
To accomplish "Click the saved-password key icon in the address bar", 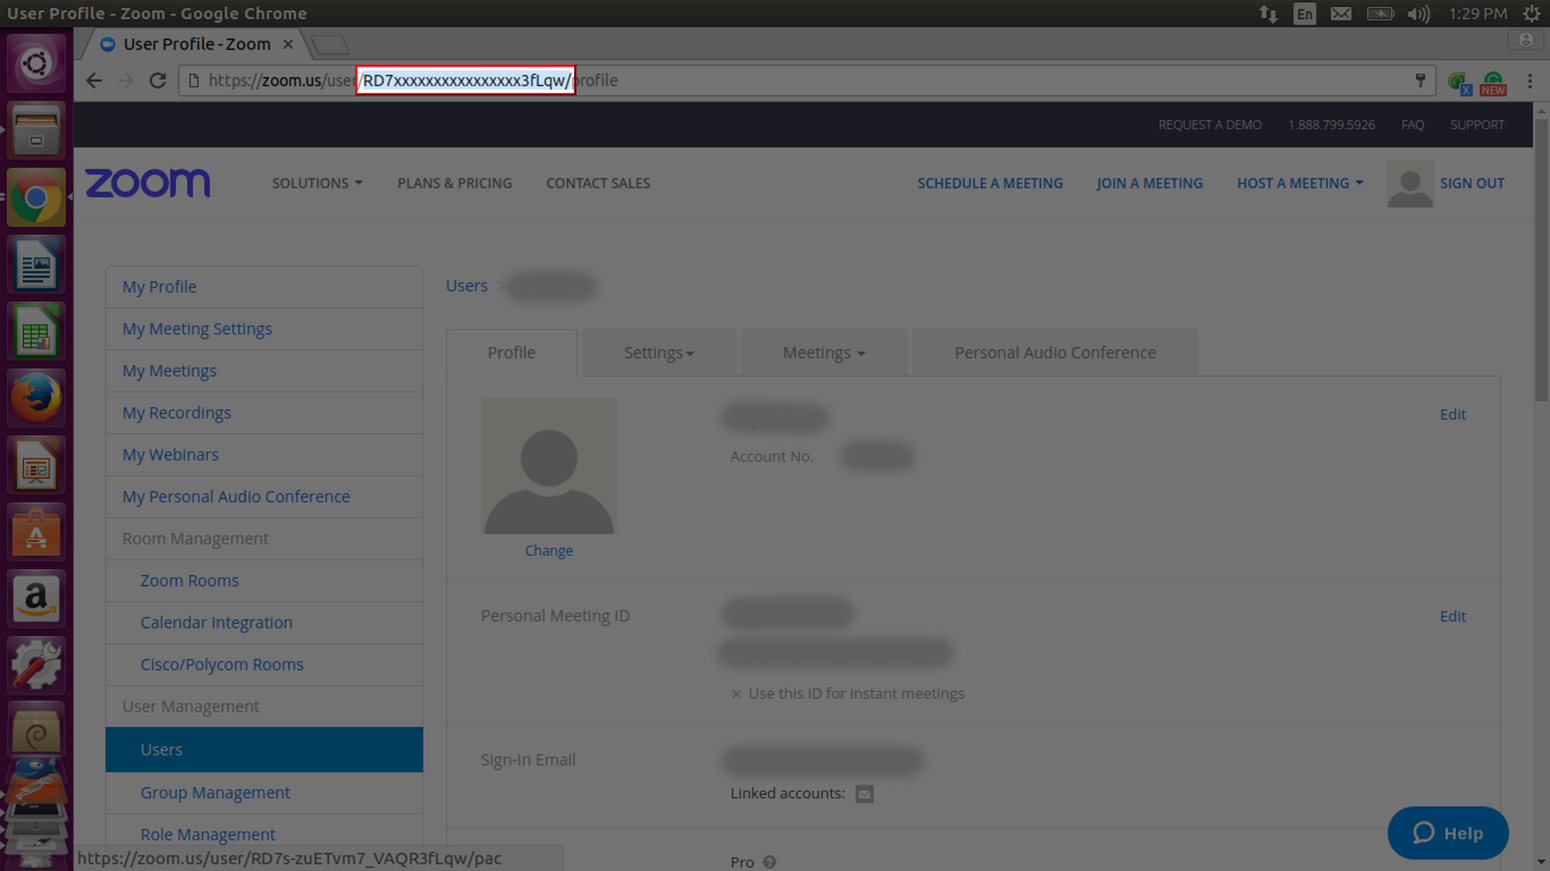I will (1420, 80).
